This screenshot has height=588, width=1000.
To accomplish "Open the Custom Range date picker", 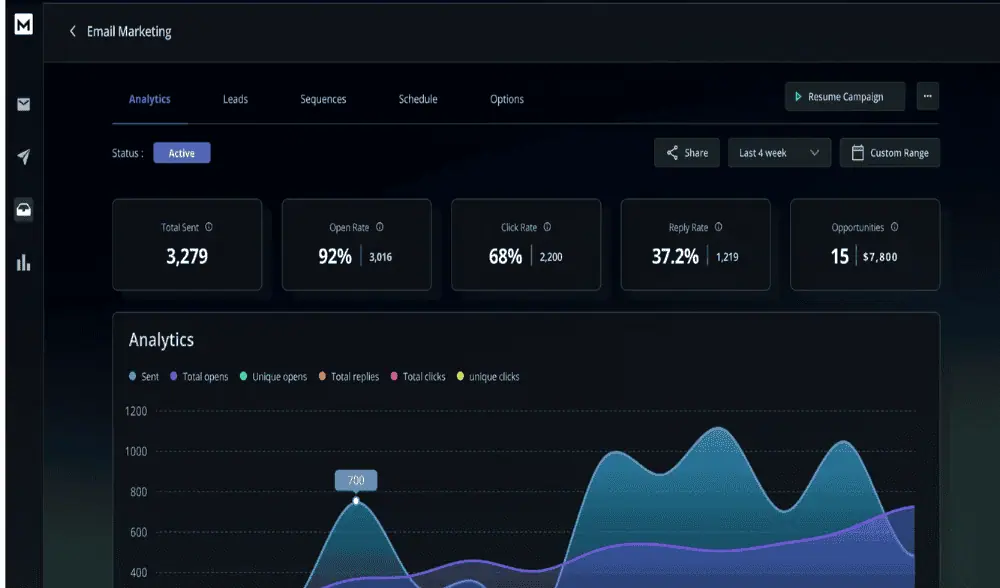I will pyautogui.click(x=889, y=153).
